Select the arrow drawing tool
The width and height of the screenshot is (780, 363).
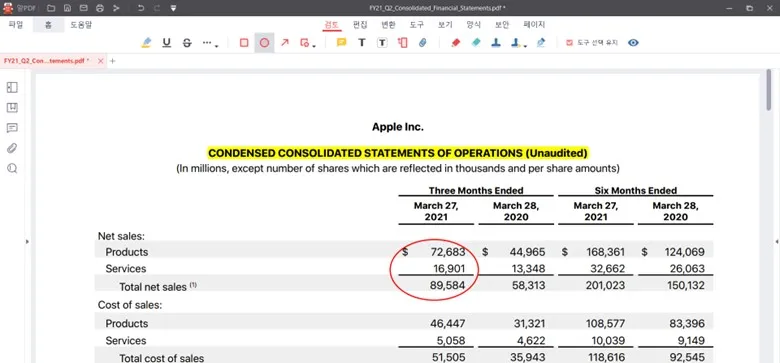(x=285, y=43)
